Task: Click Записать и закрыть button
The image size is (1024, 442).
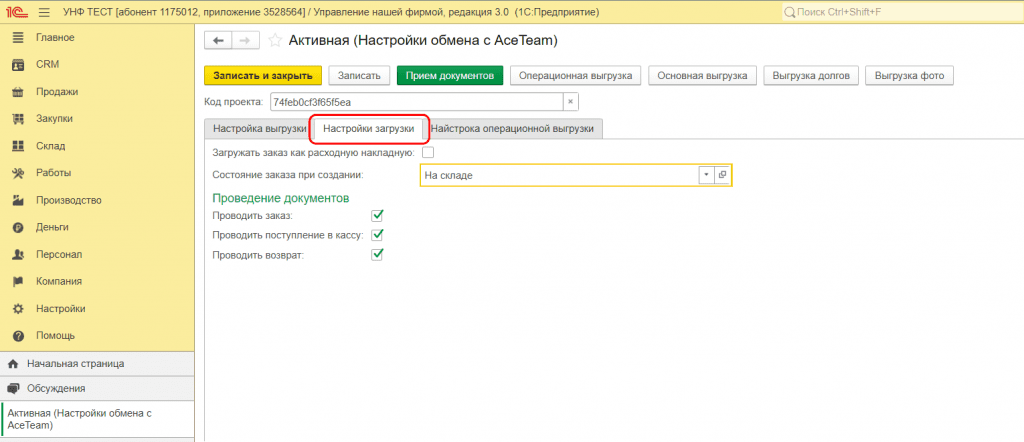Action: tap(262, 76)
